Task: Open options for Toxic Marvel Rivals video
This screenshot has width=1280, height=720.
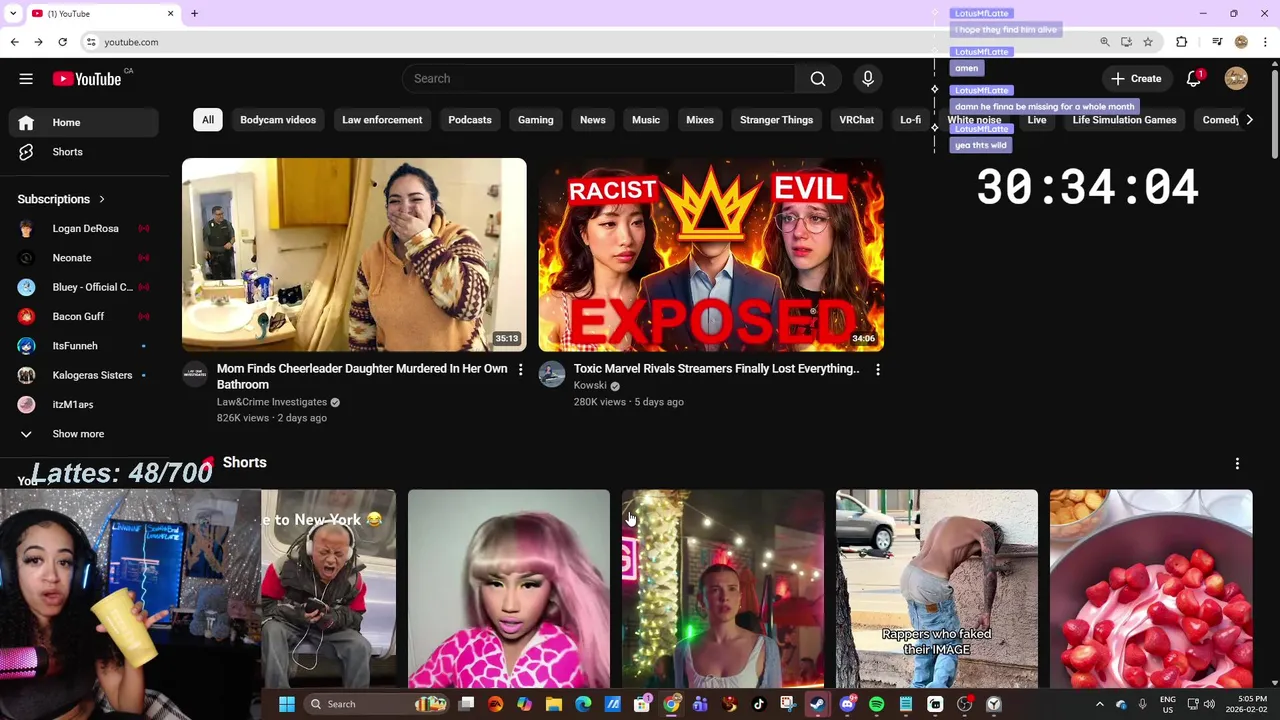Action: pyautogui.click(x=878, y=370)
